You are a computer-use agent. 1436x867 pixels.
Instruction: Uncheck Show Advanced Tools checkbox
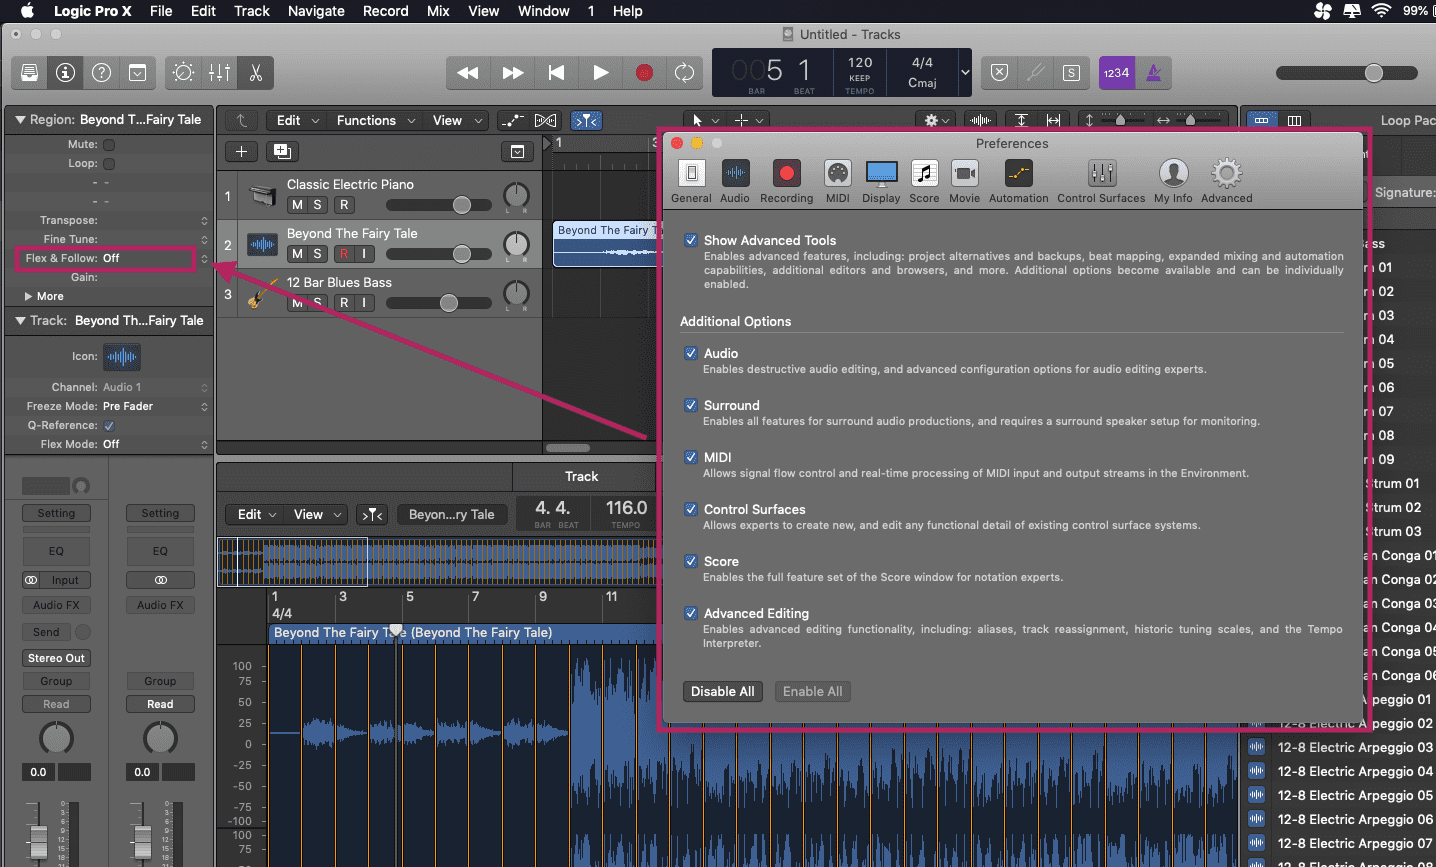(691, 240)
